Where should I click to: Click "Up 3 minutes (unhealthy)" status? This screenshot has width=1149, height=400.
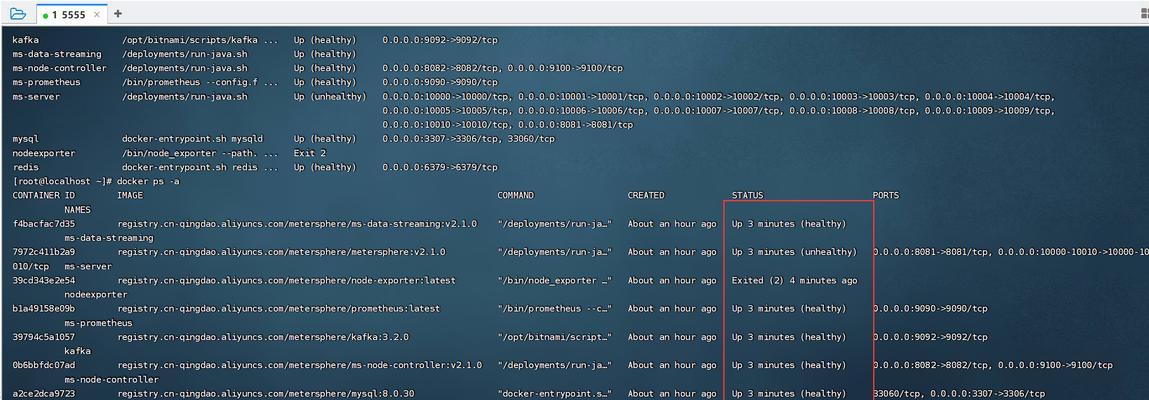click(794, 252)
